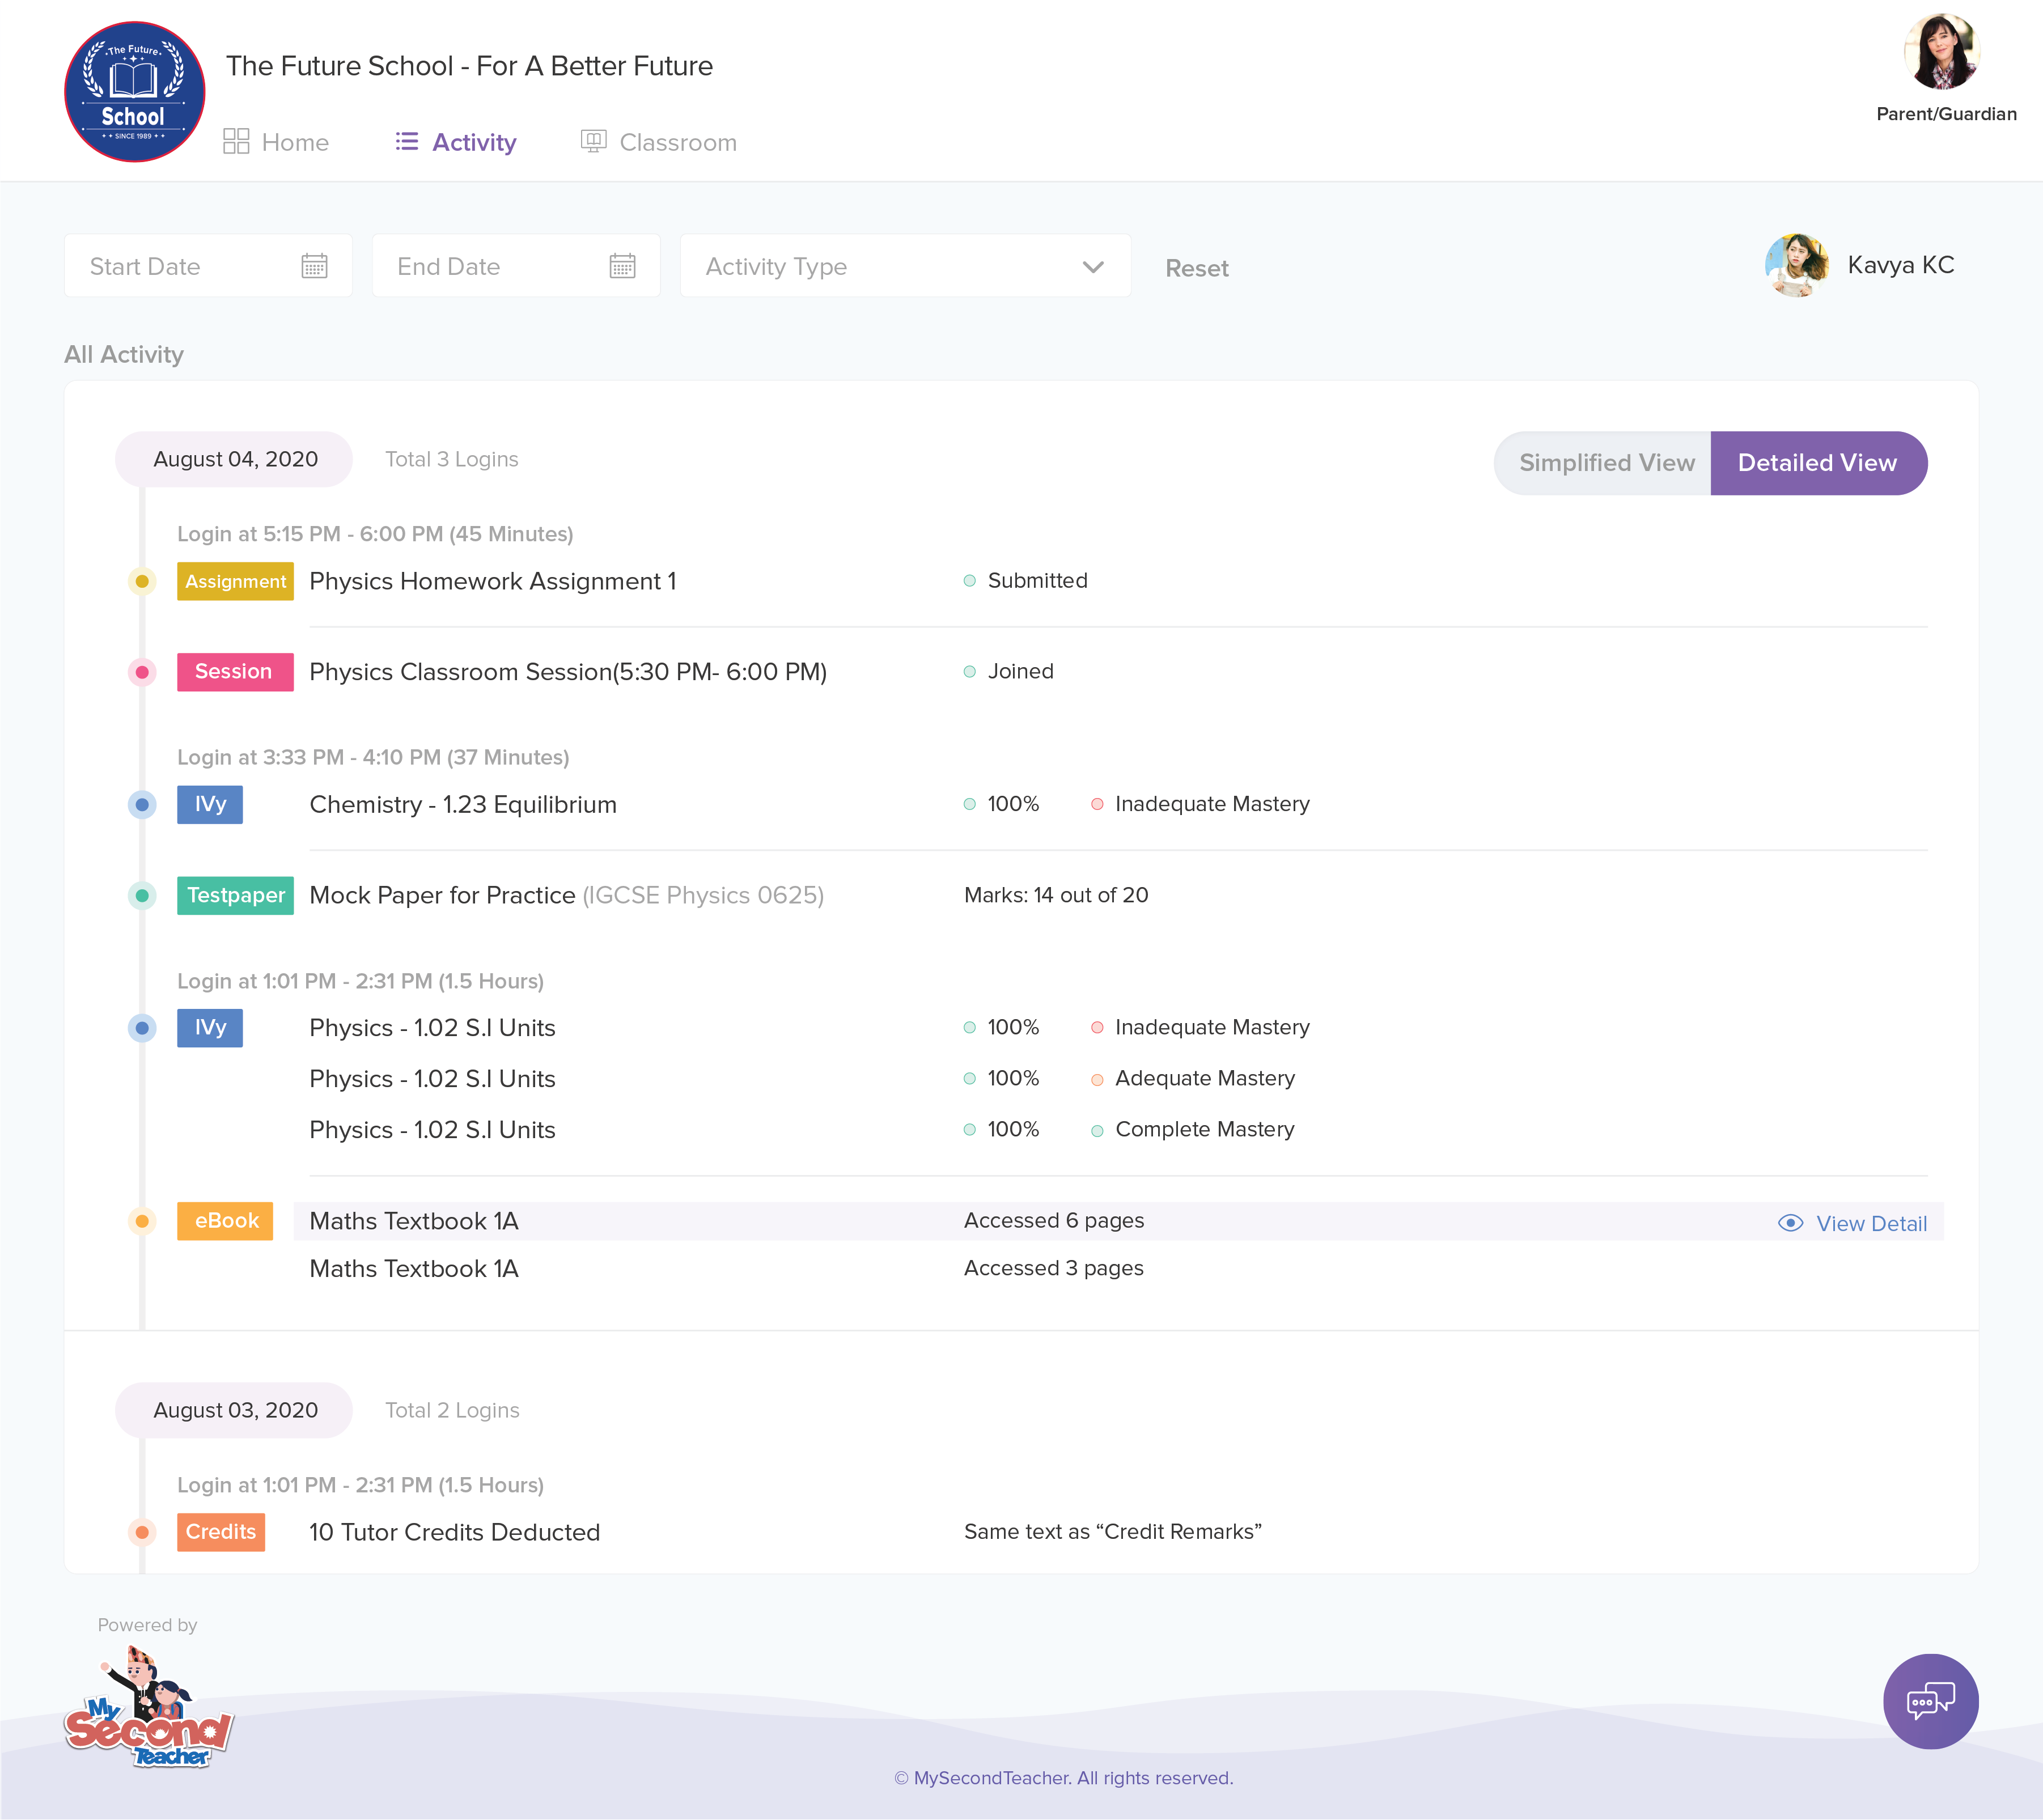Click the Joined status
This screenshot has width=2043, height=1820.
coord(1009,672)
